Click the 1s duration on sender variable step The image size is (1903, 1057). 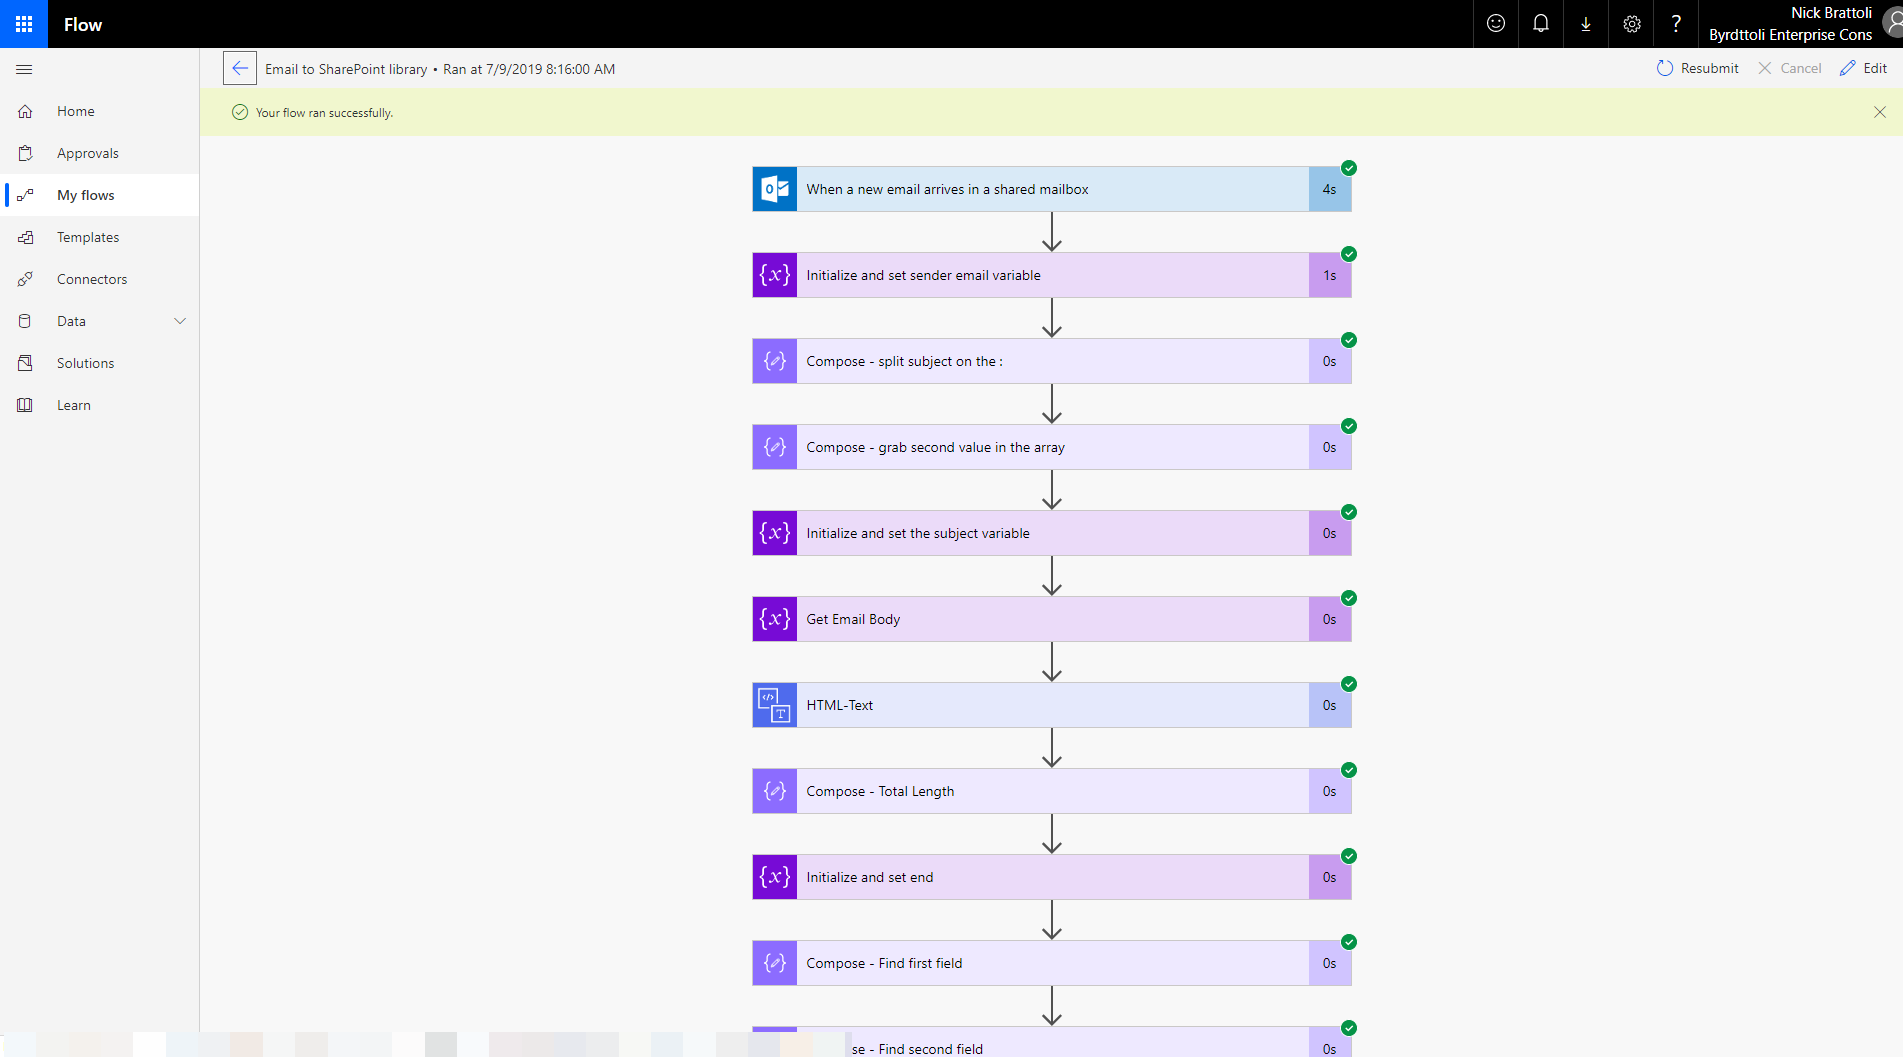tap(1330, 275)
